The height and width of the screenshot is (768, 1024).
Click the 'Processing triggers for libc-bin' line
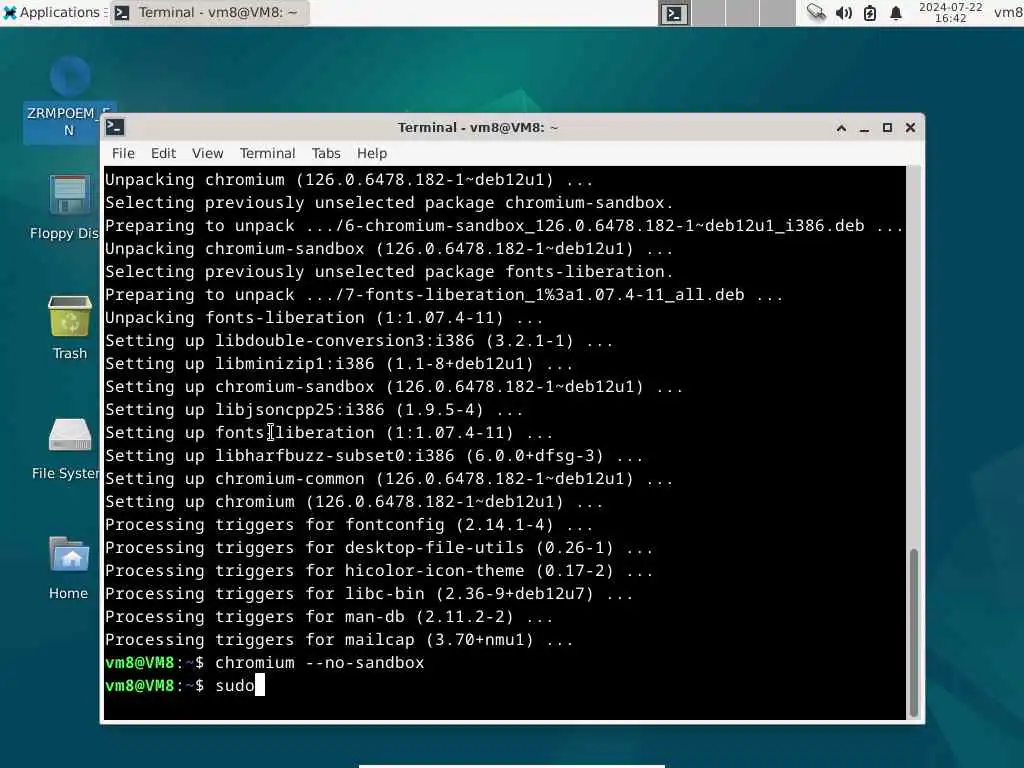(369, 594)
